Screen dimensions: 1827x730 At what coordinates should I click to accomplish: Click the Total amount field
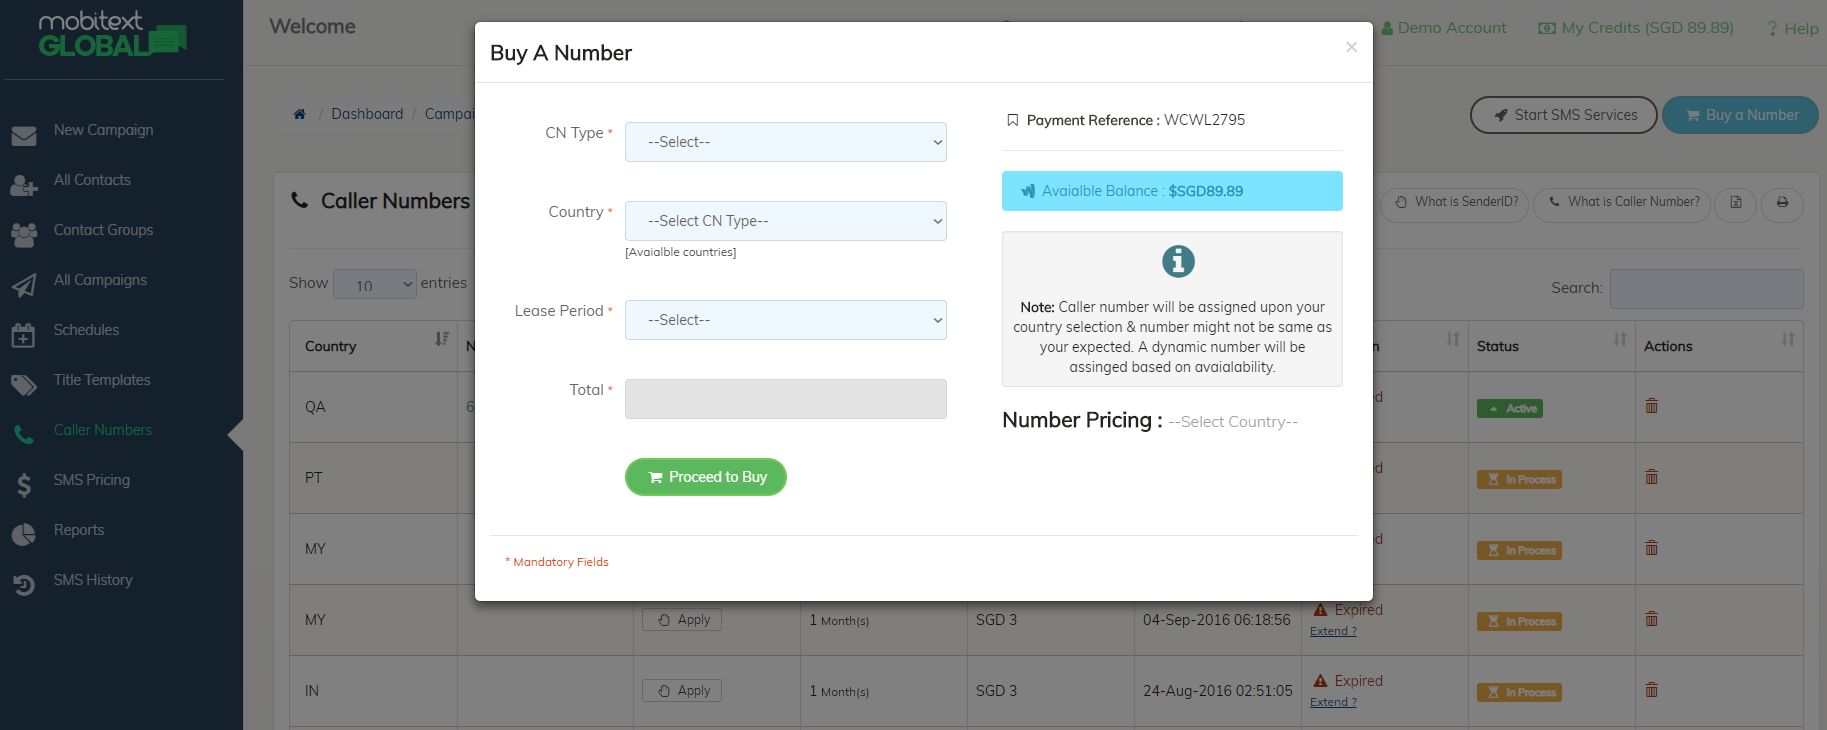coord(785,399)
